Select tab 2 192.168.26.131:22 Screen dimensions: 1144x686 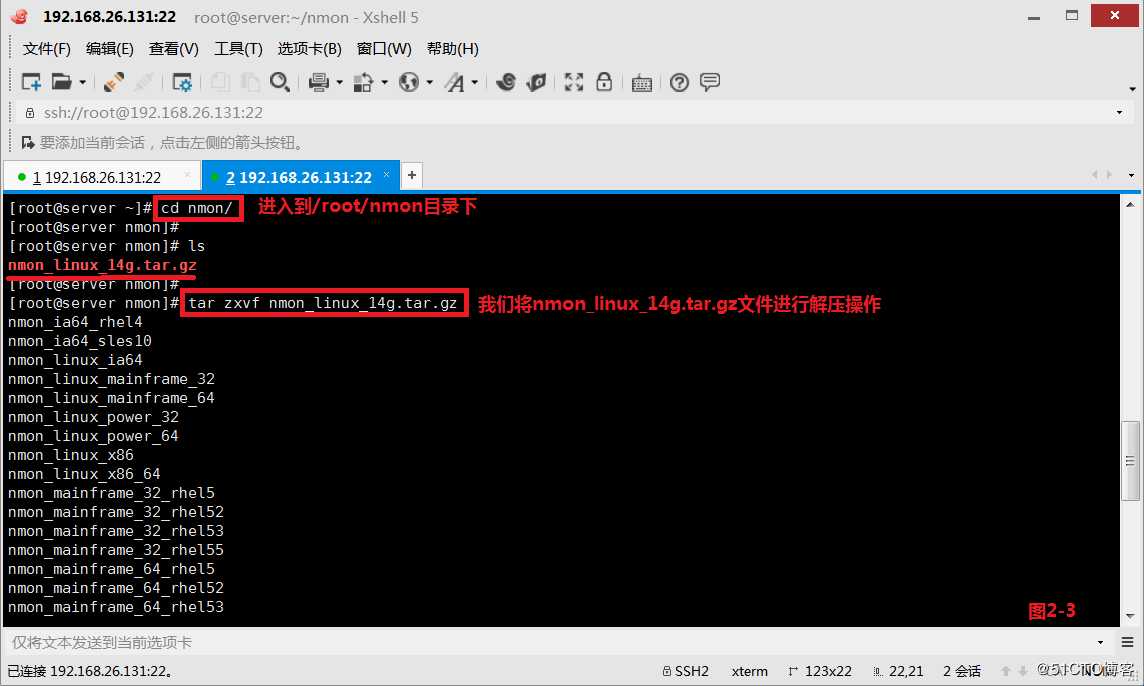click(x=299, y=177)
